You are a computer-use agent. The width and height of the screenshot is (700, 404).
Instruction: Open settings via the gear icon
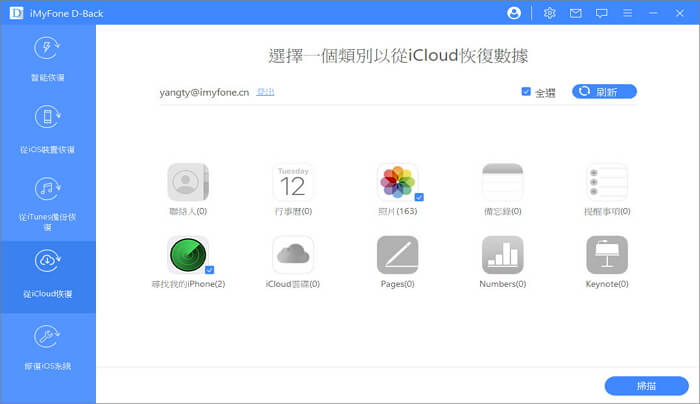click(x=550, y=13)
